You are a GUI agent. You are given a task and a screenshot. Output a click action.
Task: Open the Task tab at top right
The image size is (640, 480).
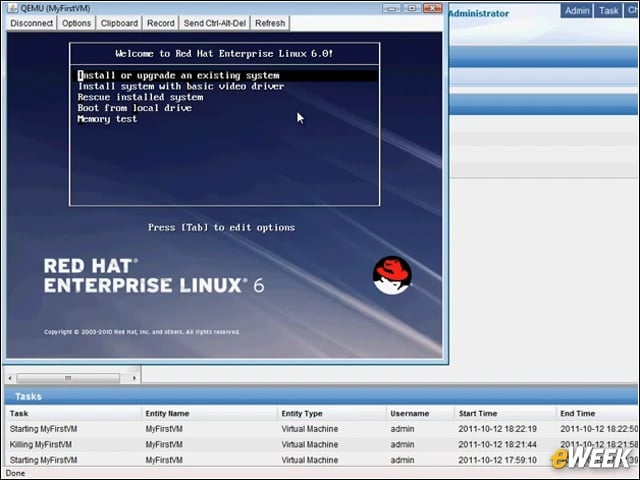608,11
